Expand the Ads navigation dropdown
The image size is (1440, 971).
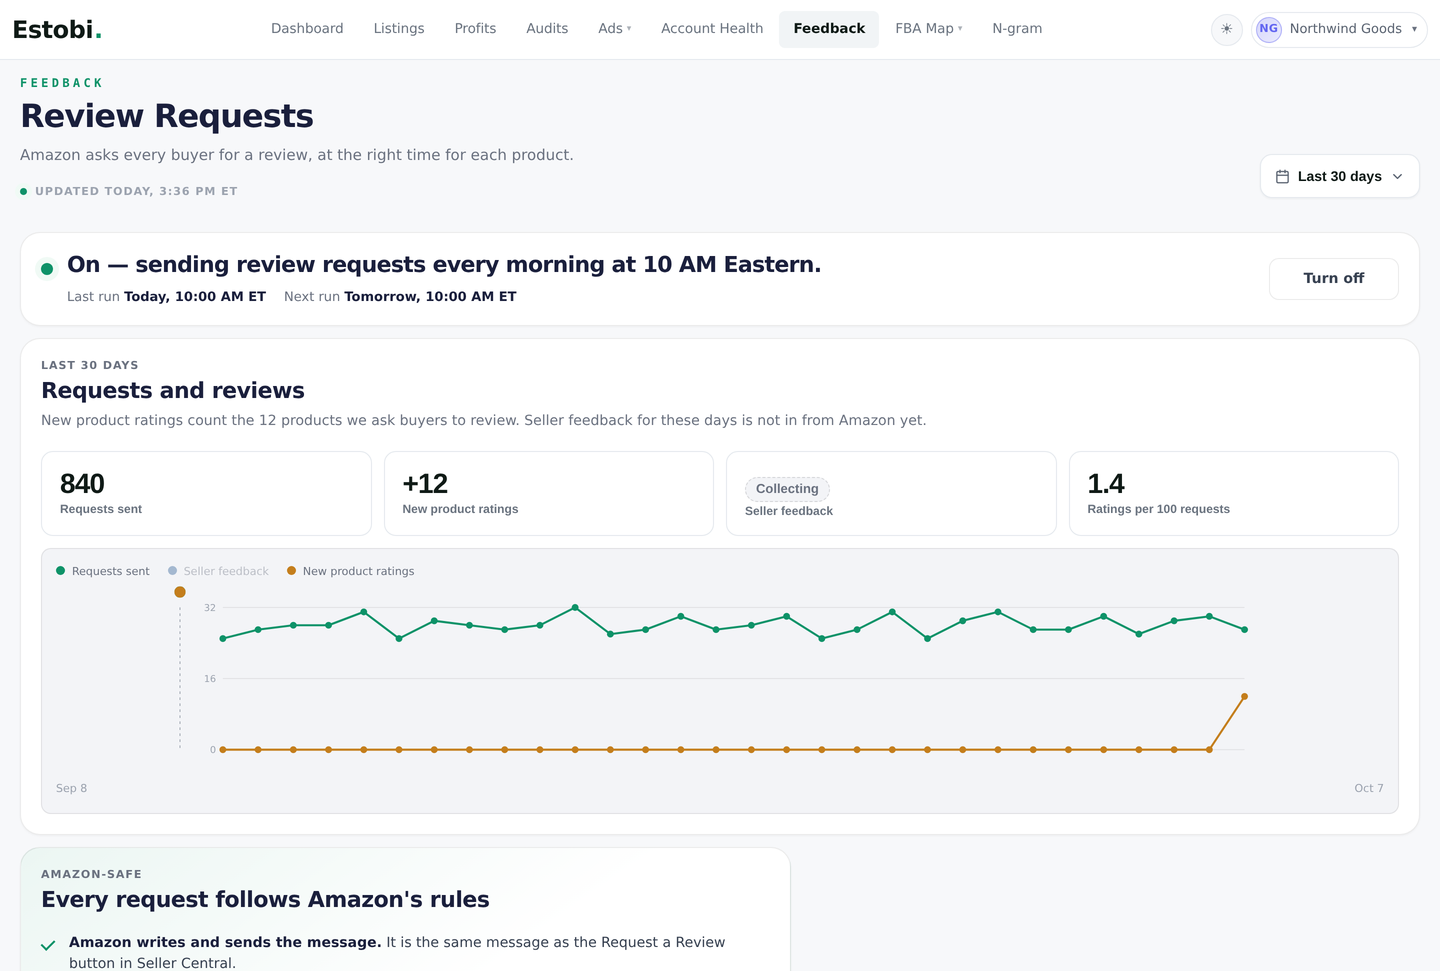click(x=615, y=29)
